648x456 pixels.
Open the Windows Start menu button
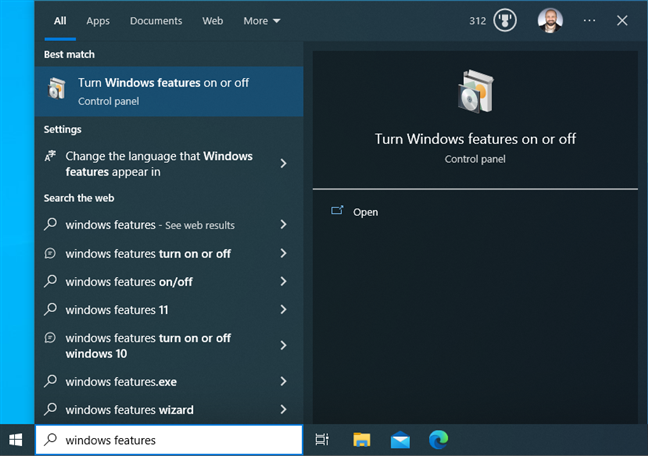(x=16, y=440)
